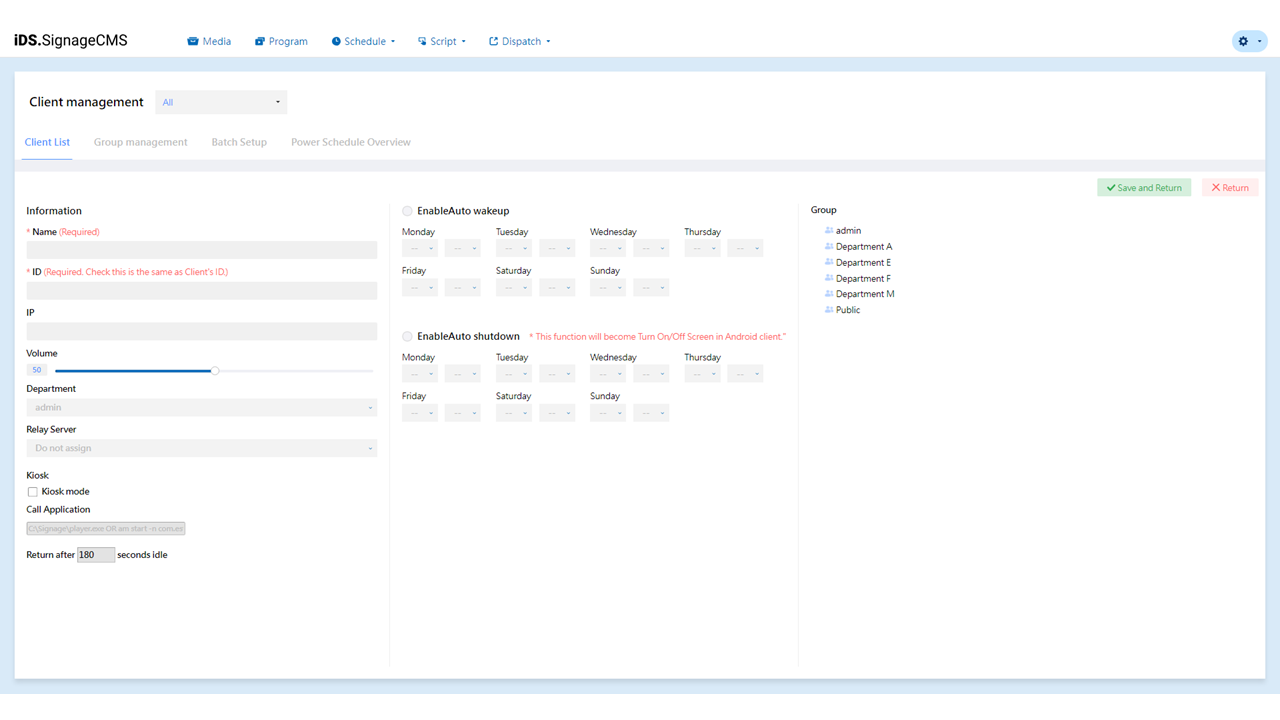Click the settings gear icon
This screenshot has width=1280, height=720.
click(x=1243, y=41)
